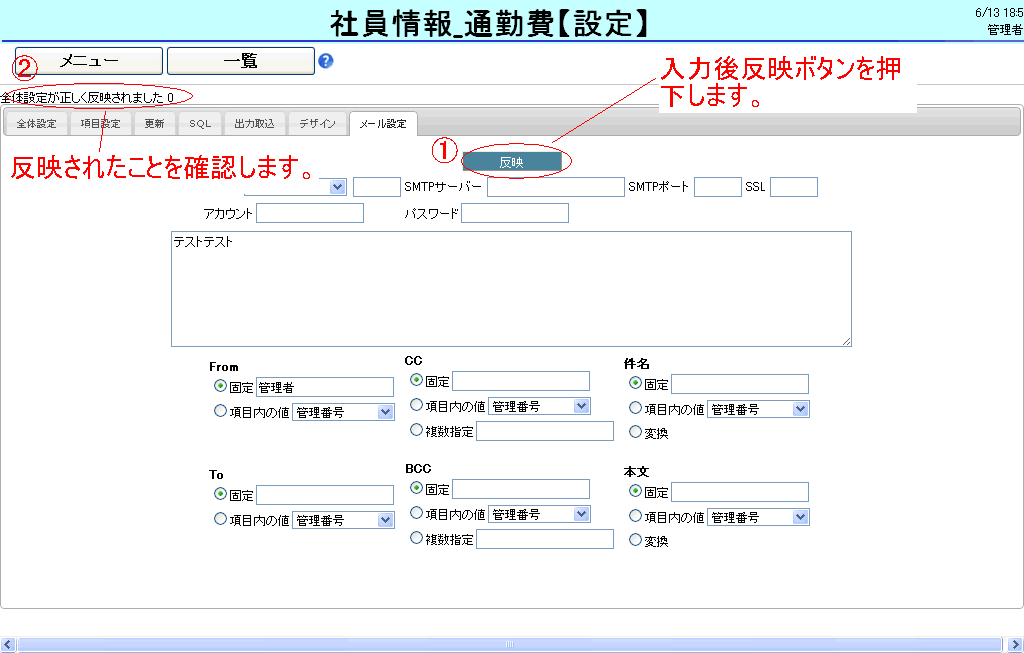
Task: Select the 件名 変換 radio button
Action: 635,432
